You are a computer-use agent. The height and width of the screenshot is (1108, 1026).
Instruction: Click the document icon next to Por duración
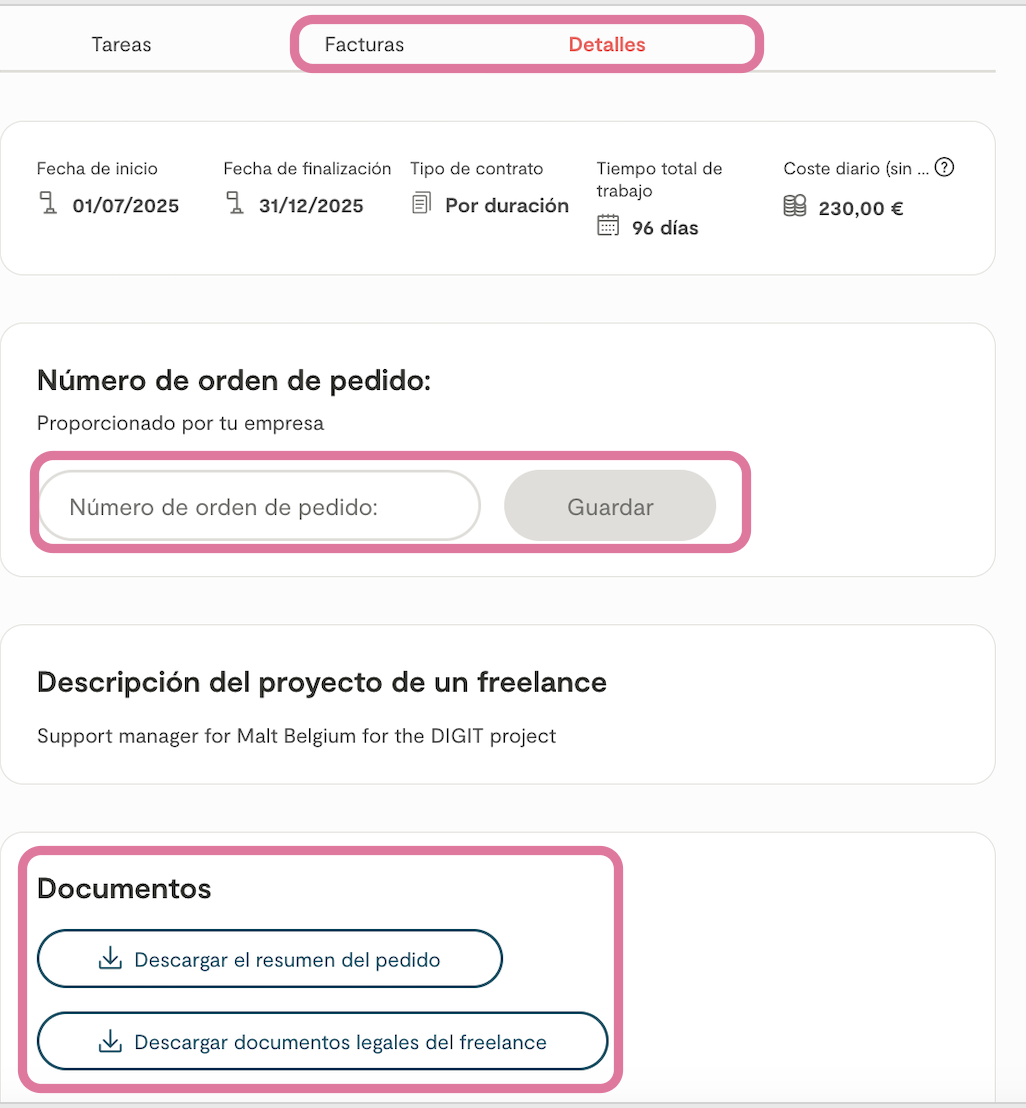[421, 204]
